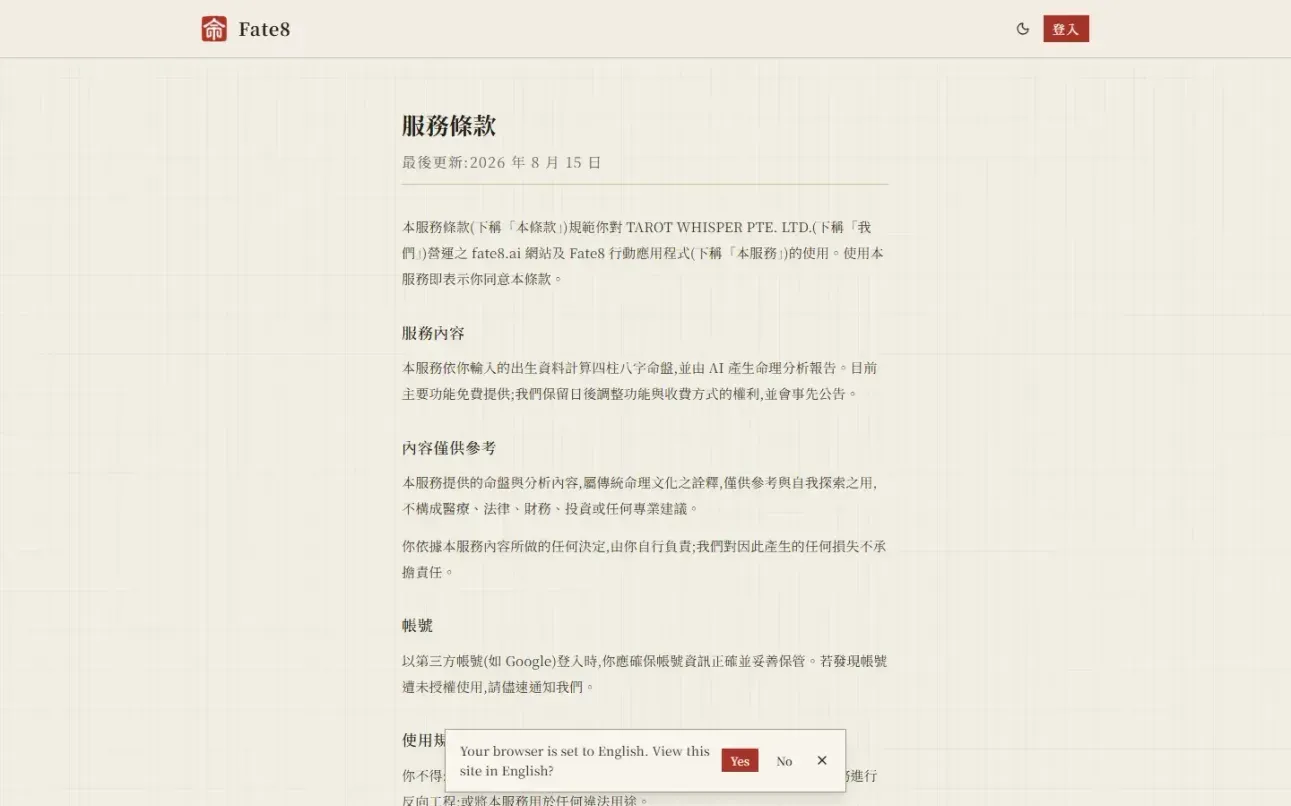The image size is (1291, 806).
Task: Select the 最後更新:2026 年 8 月 15 日 date line
Action: [x=502, y=162]
